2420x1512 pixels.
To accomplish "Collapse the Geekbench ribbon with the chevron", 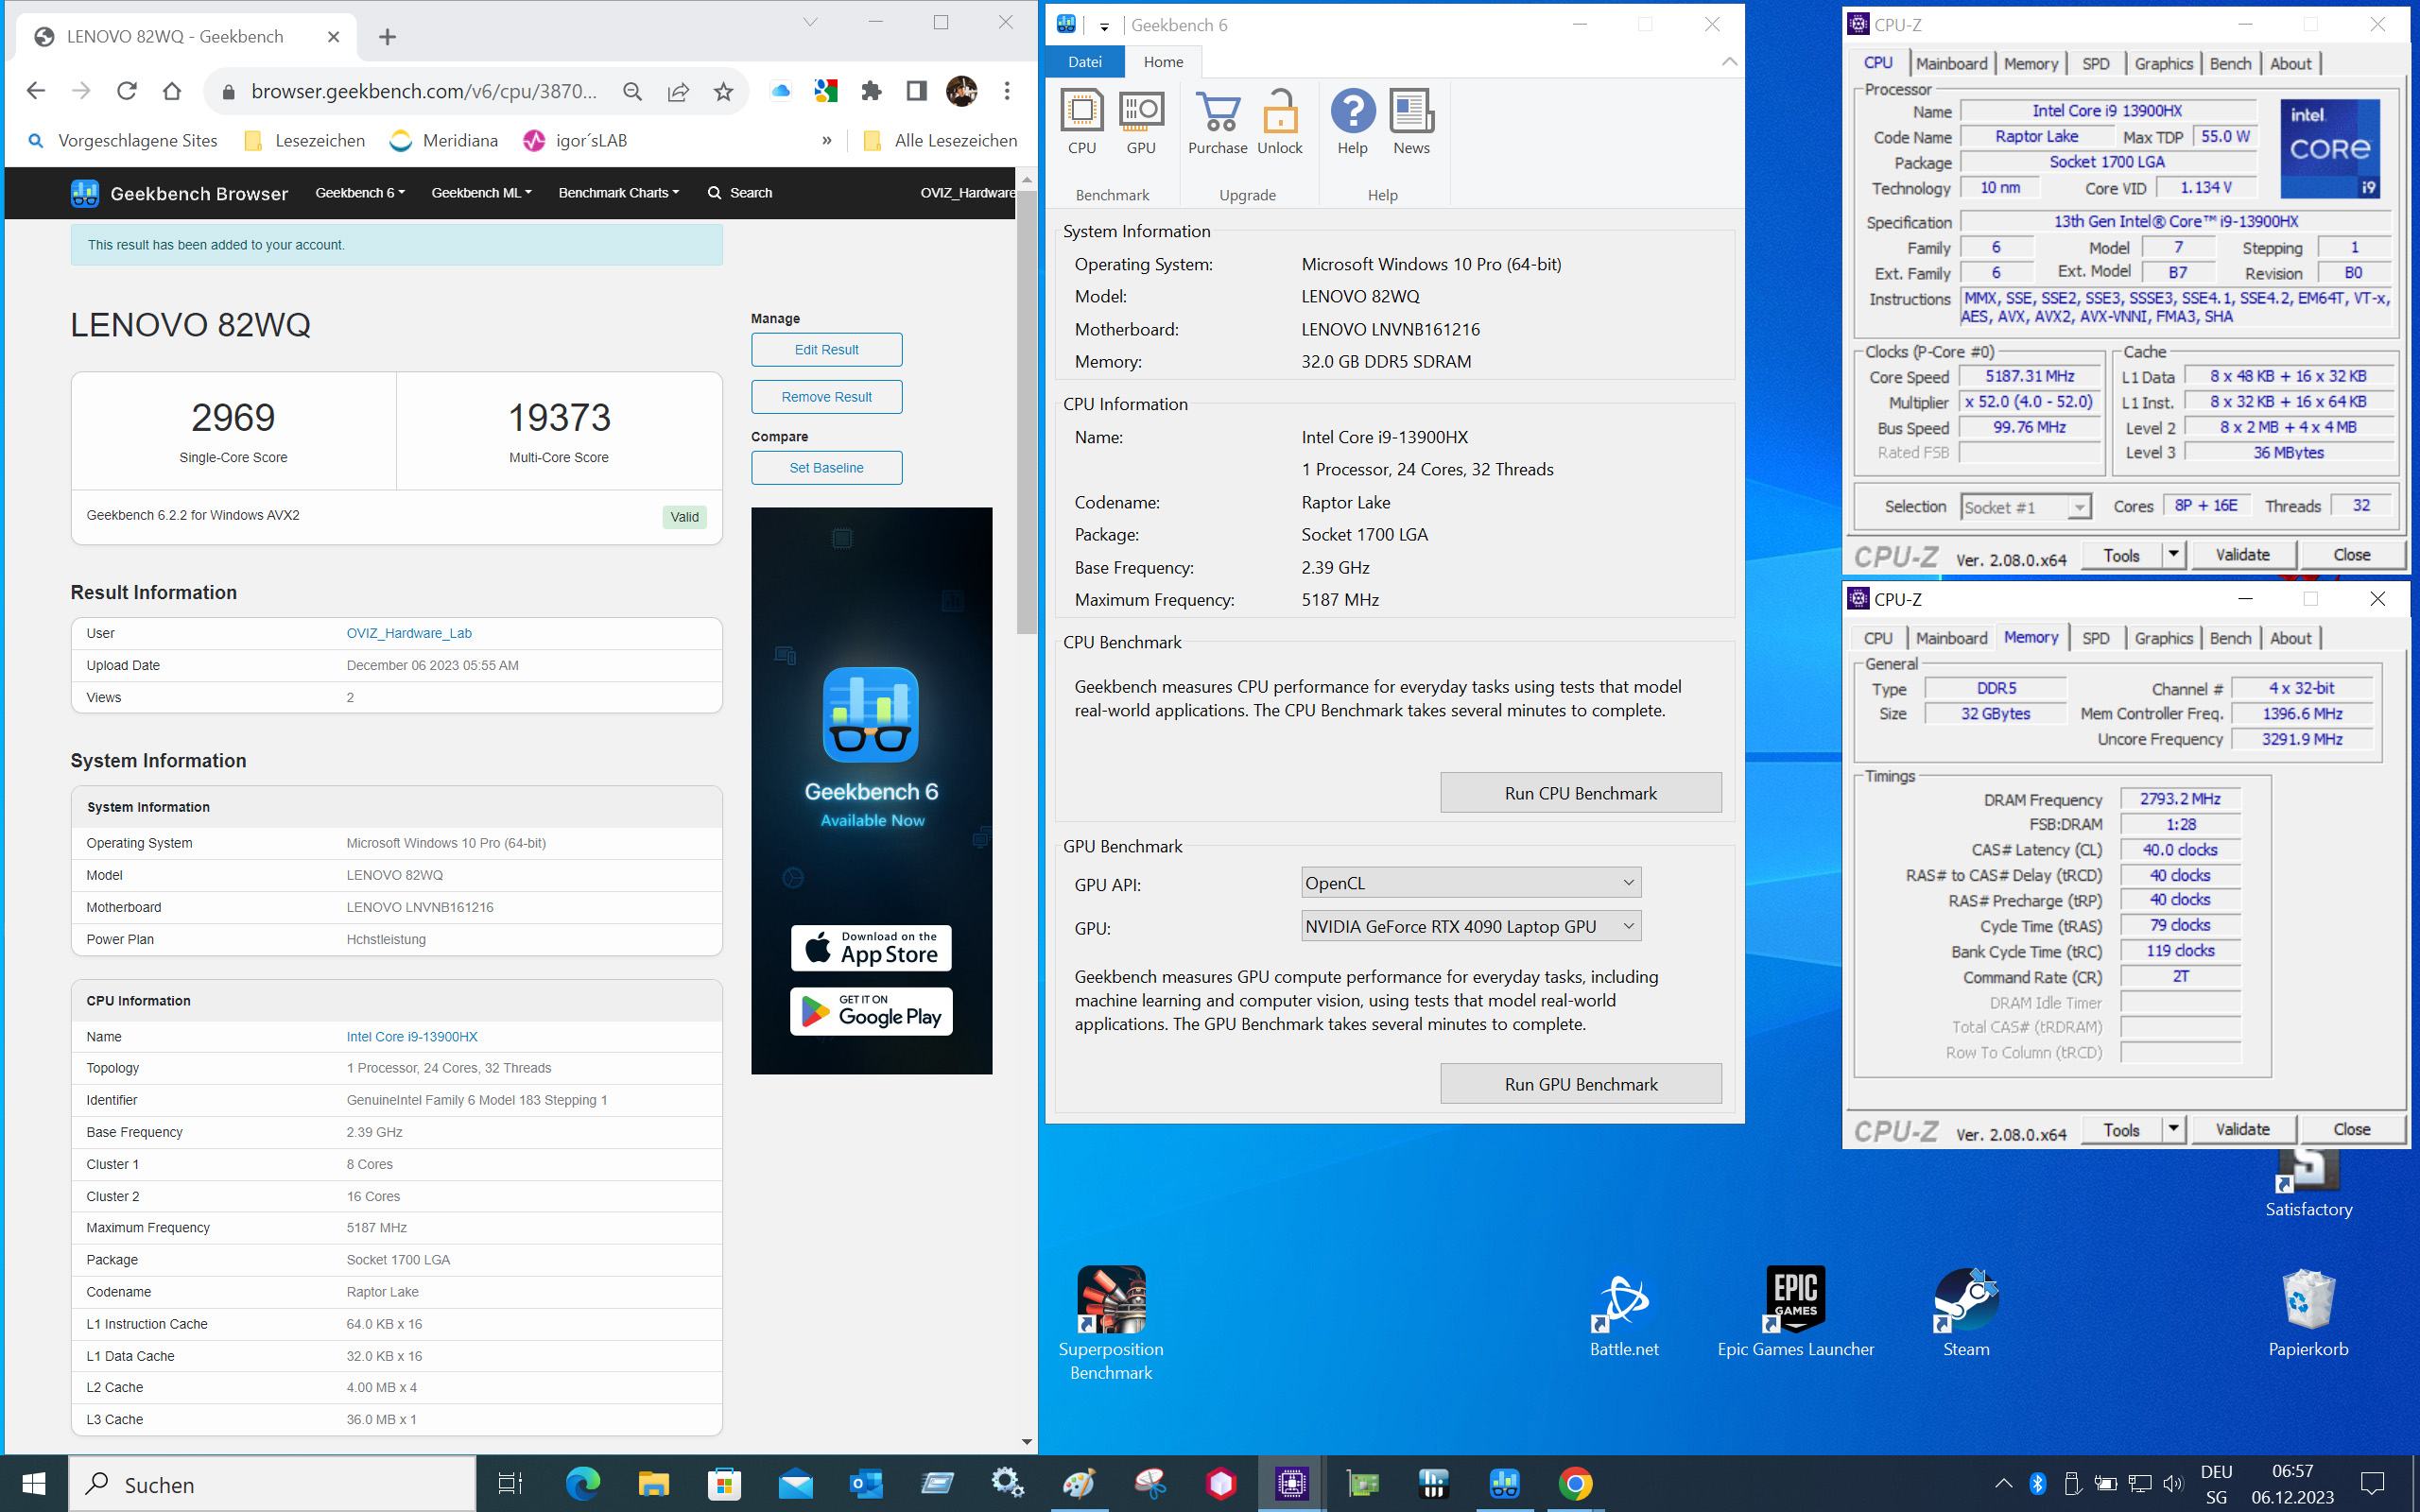I will pyautogui.click(x=1729, y=62).
